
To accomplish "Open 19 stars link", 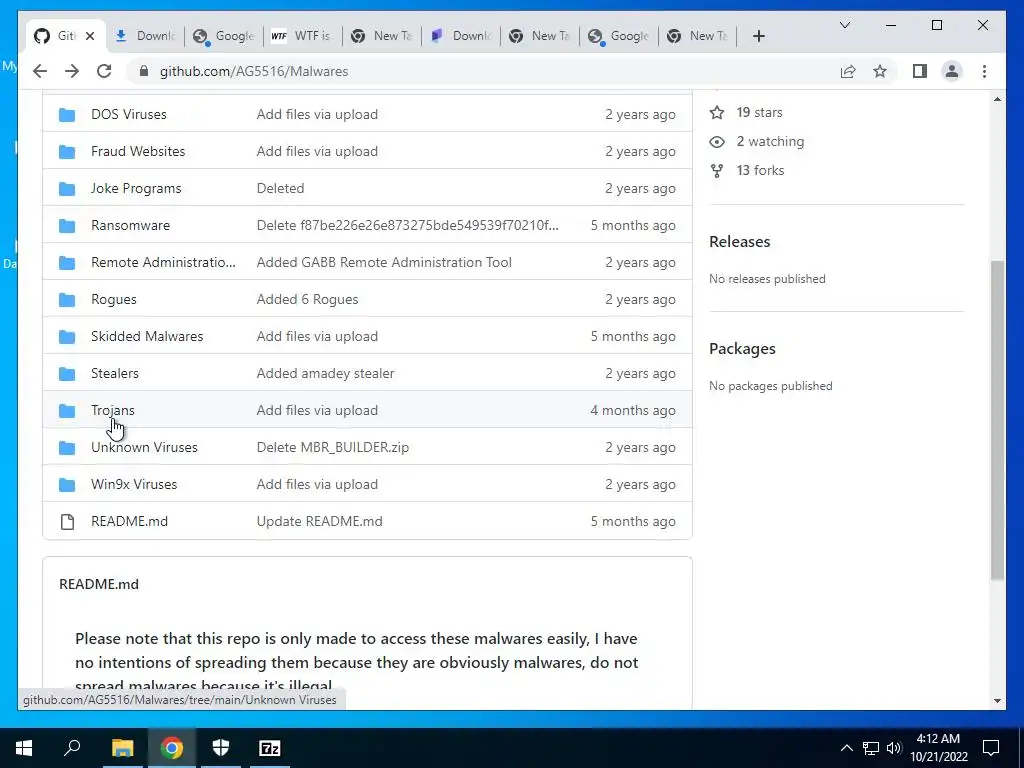I will pyautogui.click(x=760, y=112).
